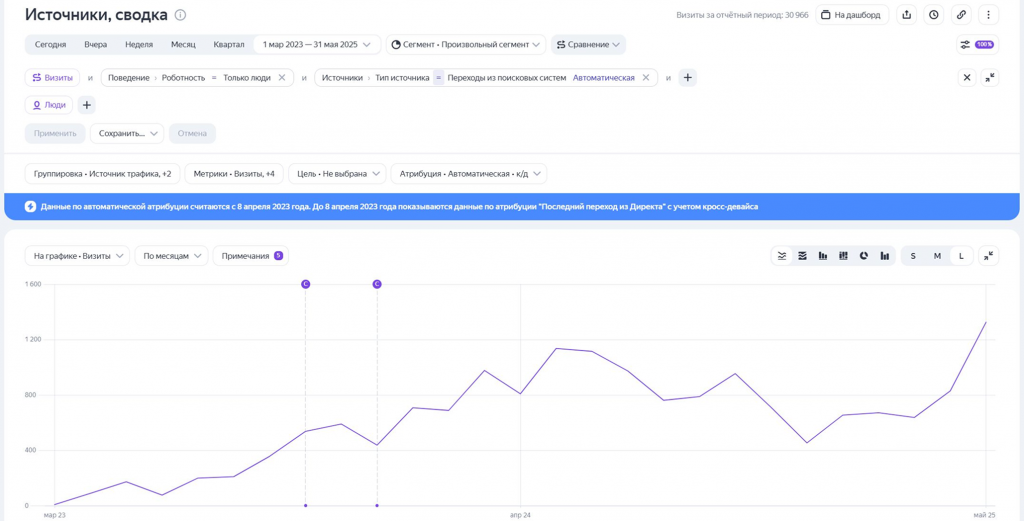
Task: Click the sampling accuracy 100% slider icon
Action: [x=977, y=45]
